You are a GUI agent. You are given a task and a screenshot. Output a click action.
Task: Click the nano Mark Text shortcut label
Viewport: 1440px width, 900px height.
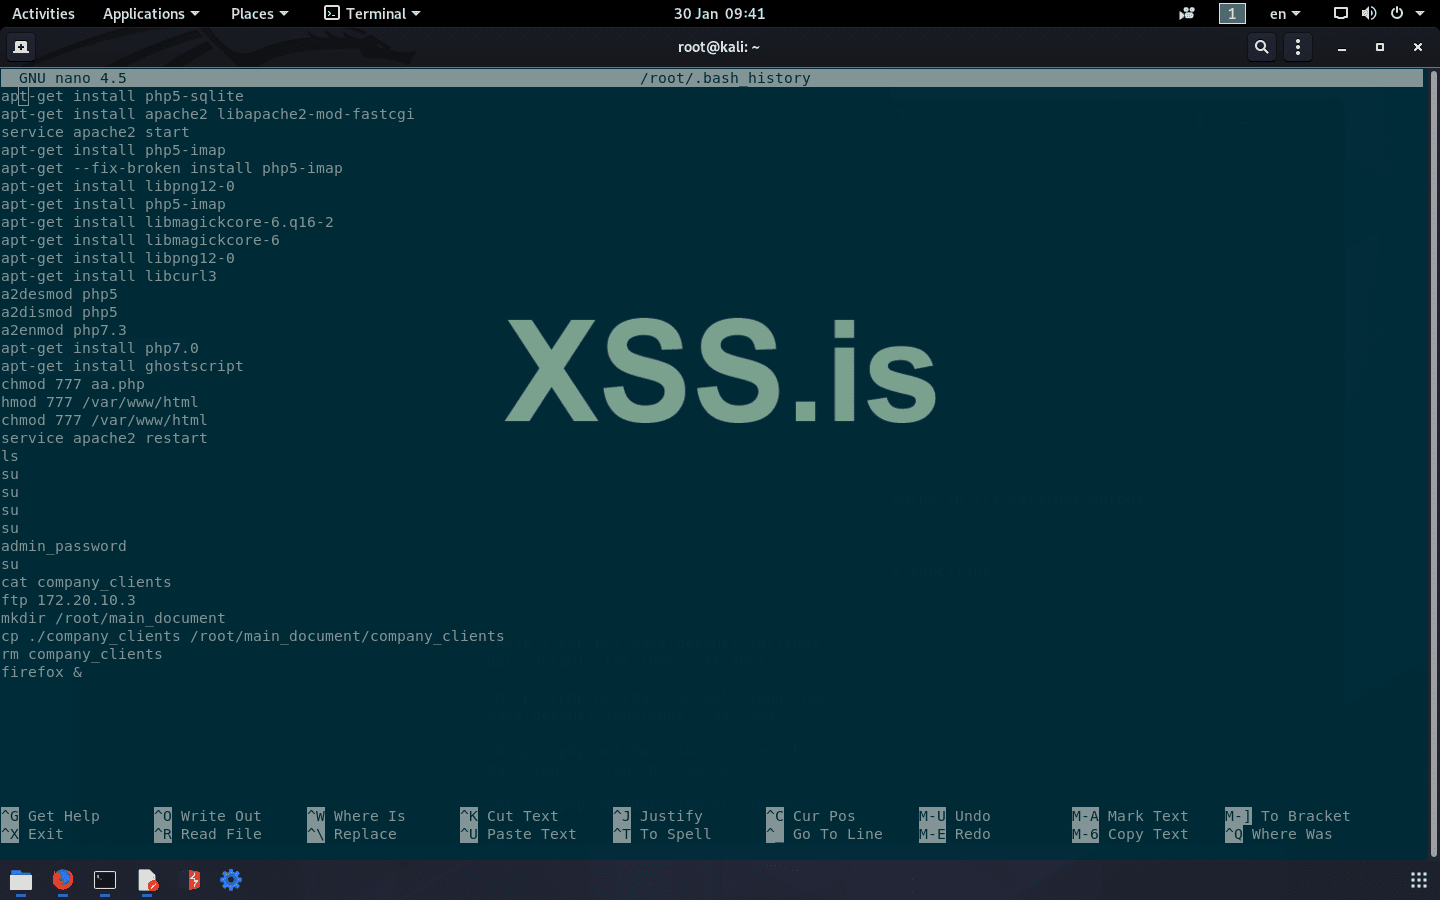point(1148,816)
